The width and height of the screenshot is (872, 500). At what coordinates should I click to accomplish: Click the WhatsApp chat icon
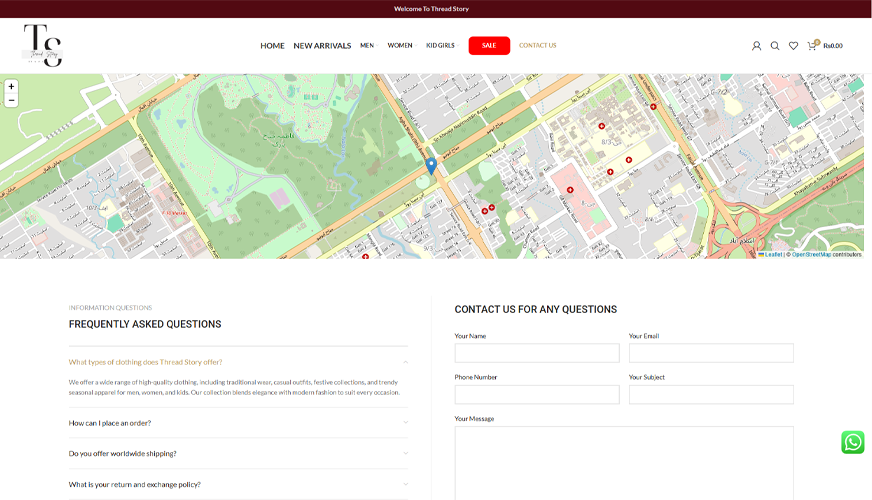coord(852,442)
